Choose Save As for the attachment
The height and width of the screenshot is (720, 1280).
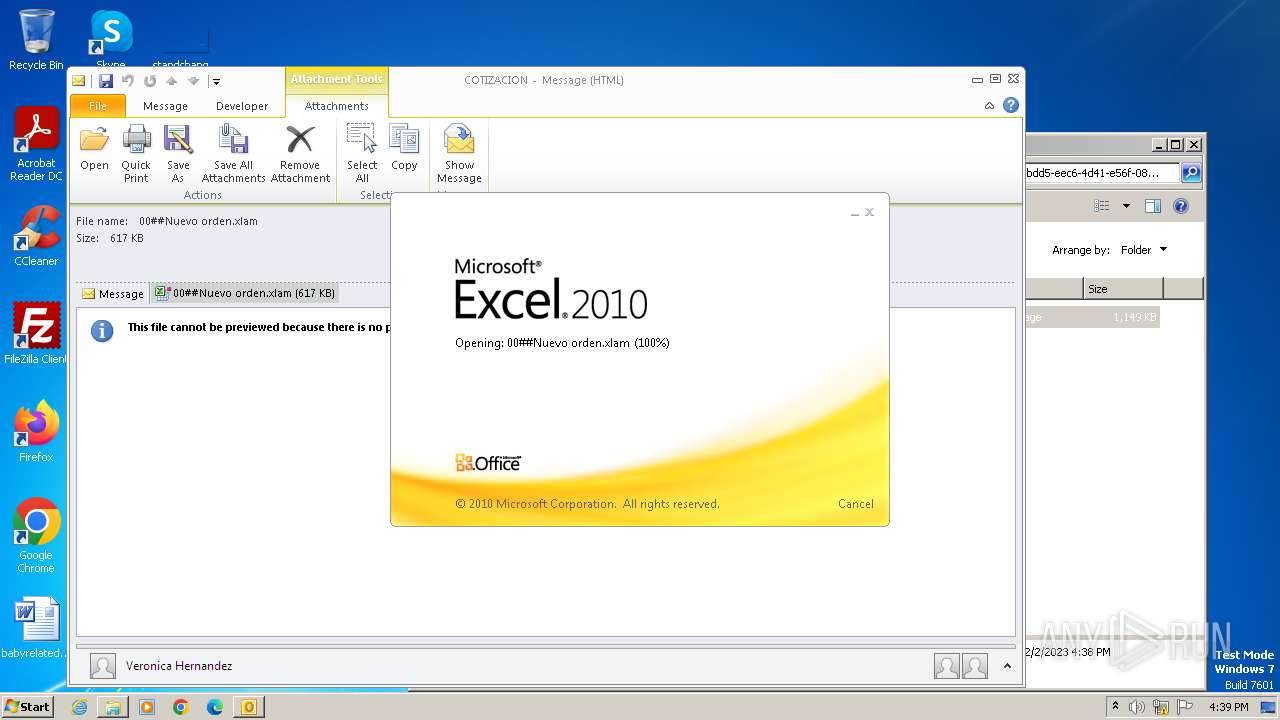pos(178,153)
